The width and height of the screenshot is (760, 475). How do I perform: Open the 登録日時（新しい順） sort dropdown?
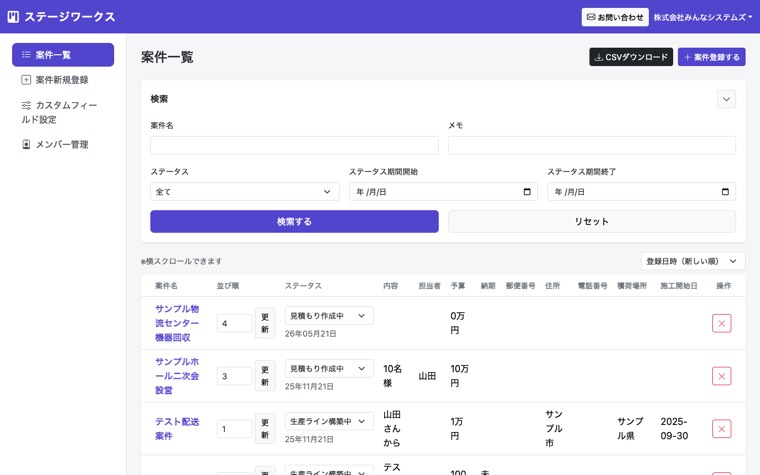(693, 261)
